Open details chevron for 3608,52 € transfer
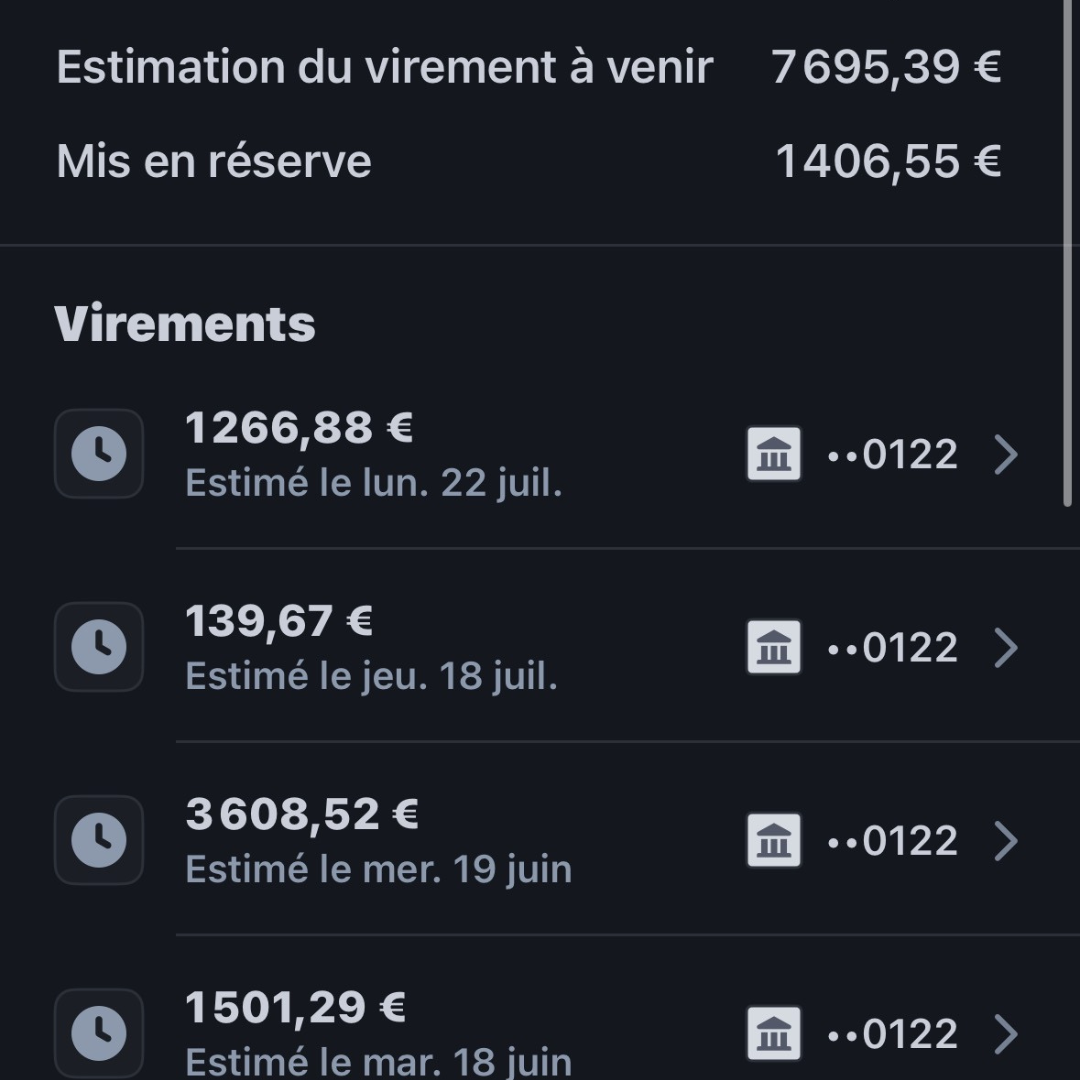 (1006, 841)
